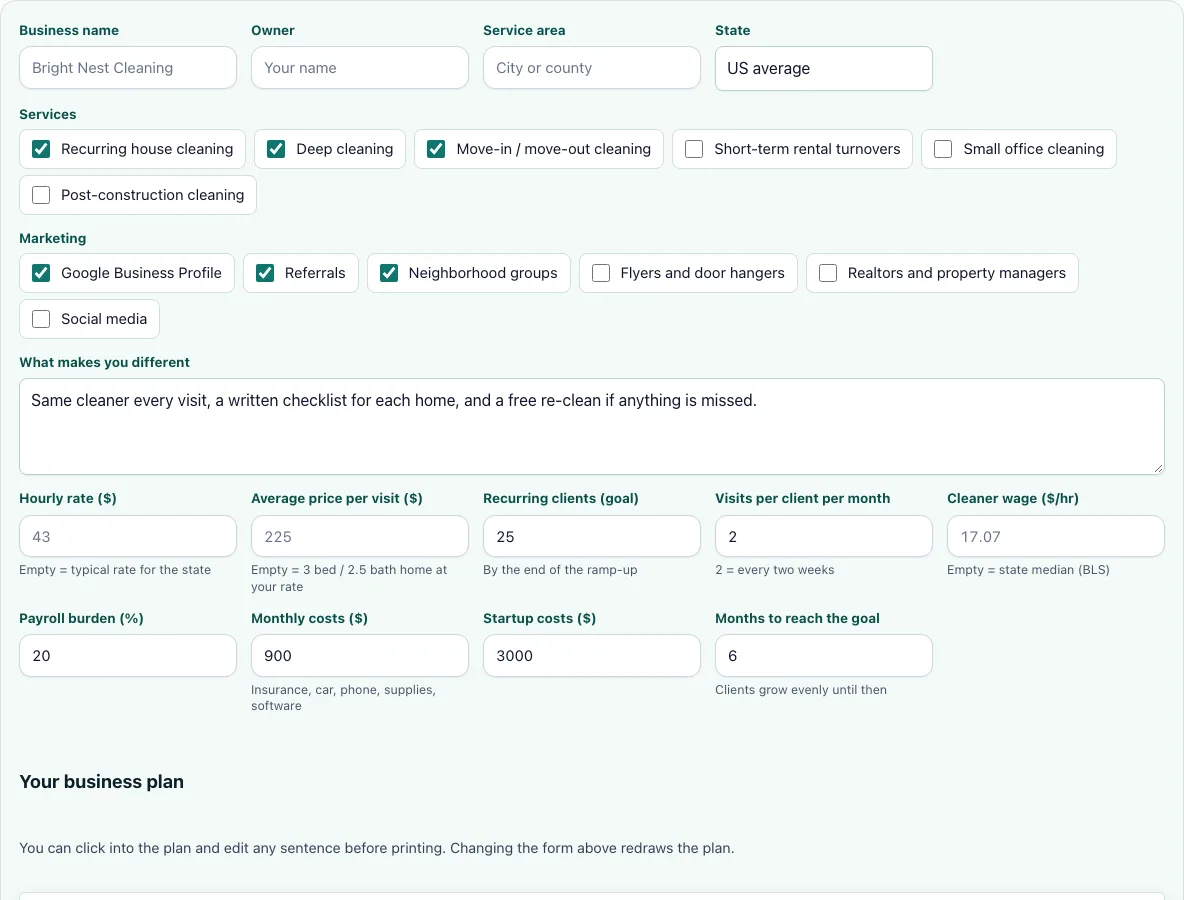Check Flyers and door hangers

coord(601,273)
